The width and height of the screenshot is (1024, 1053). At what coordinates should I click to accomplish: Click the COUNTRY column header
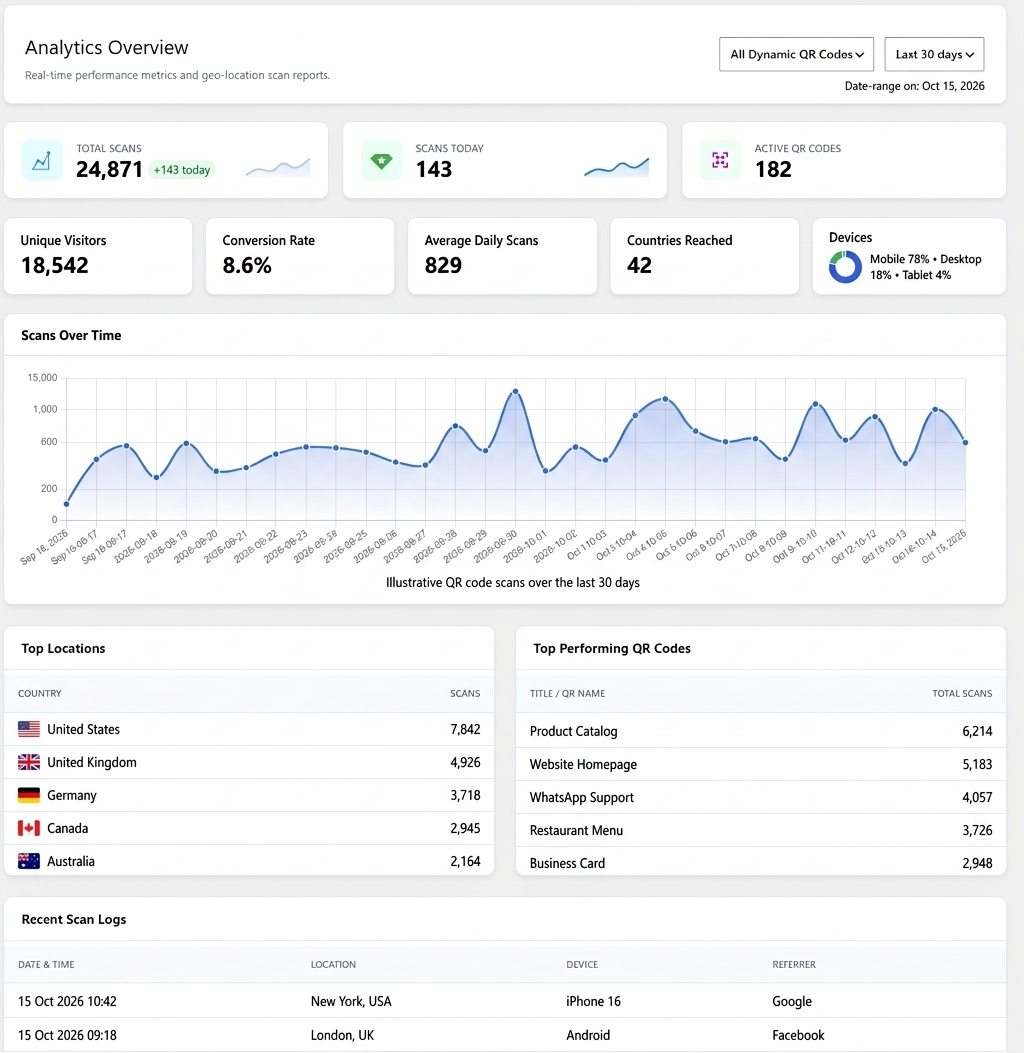pos(40,693)
